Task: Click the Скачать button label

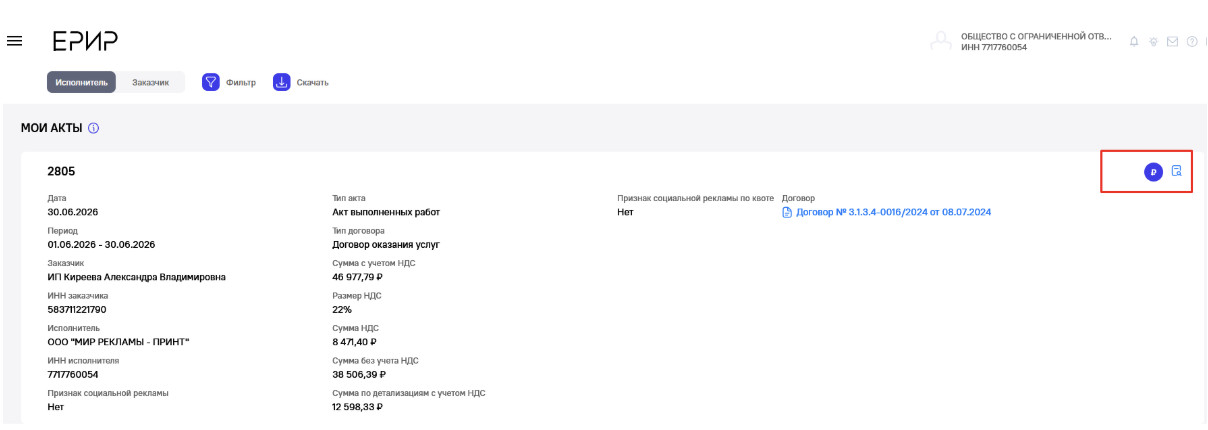Action: (313, 82)
